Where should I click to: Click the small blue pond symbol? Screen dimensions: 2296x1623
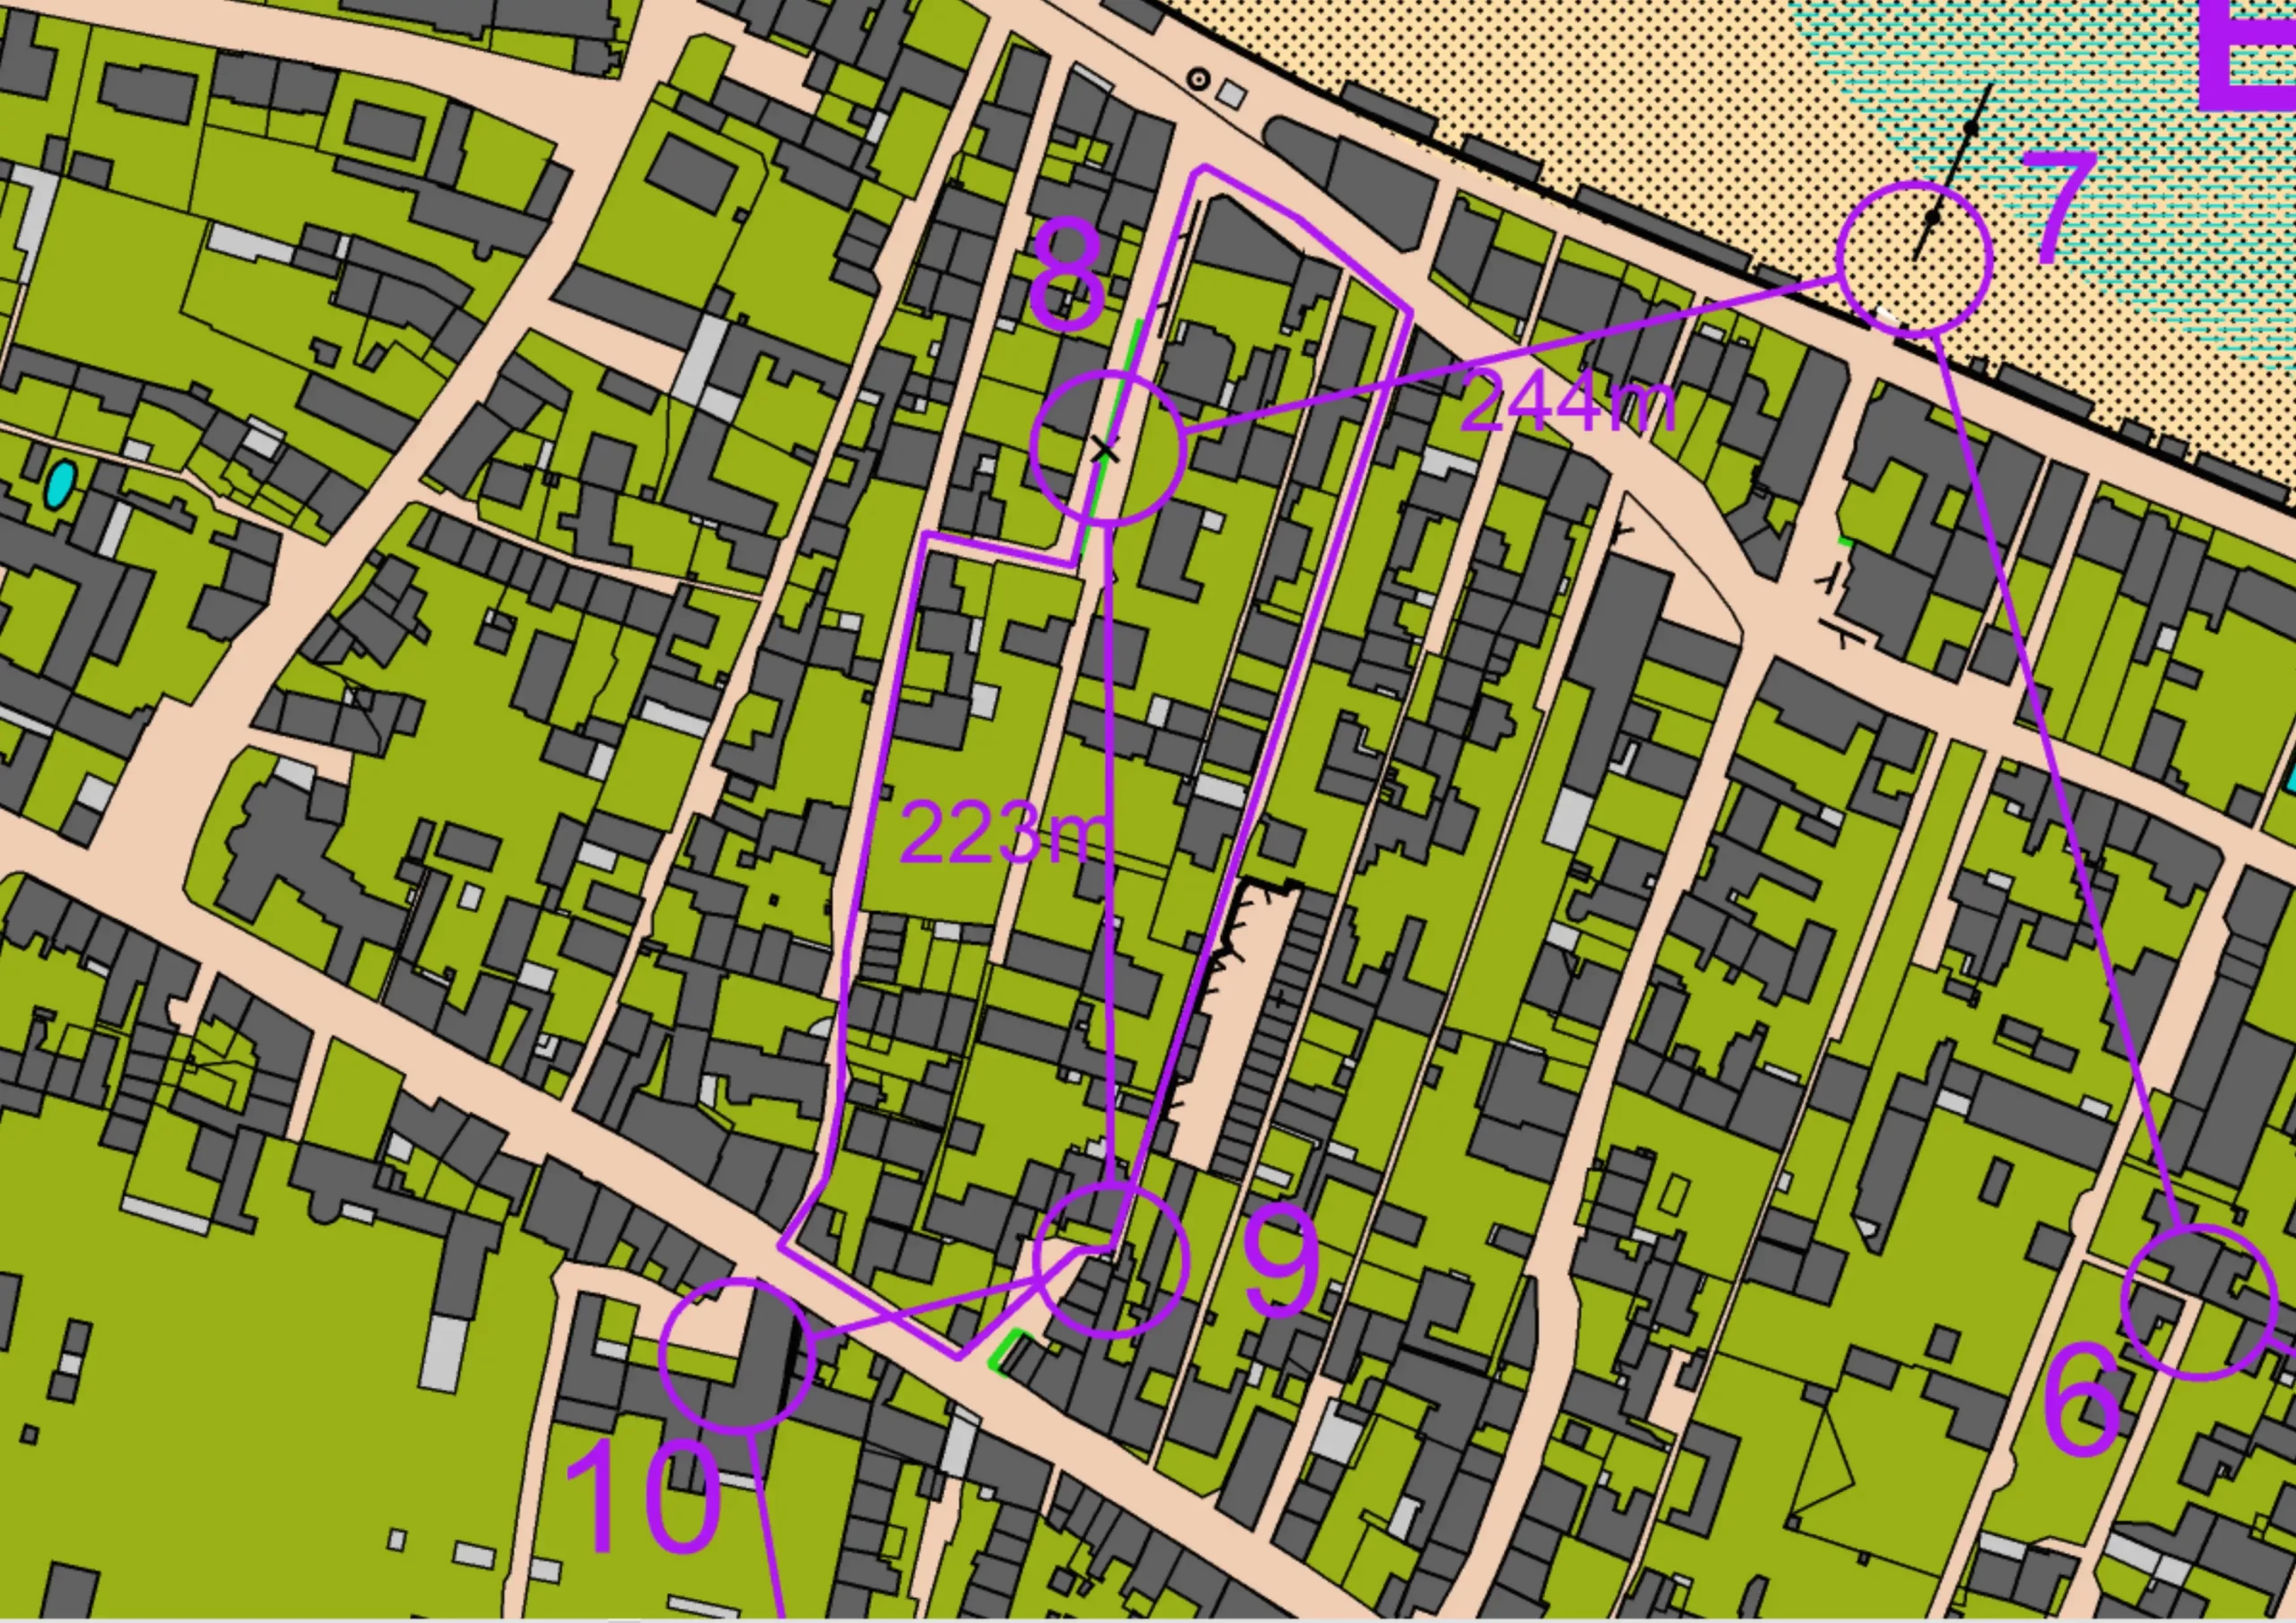[x=61, y=485]
